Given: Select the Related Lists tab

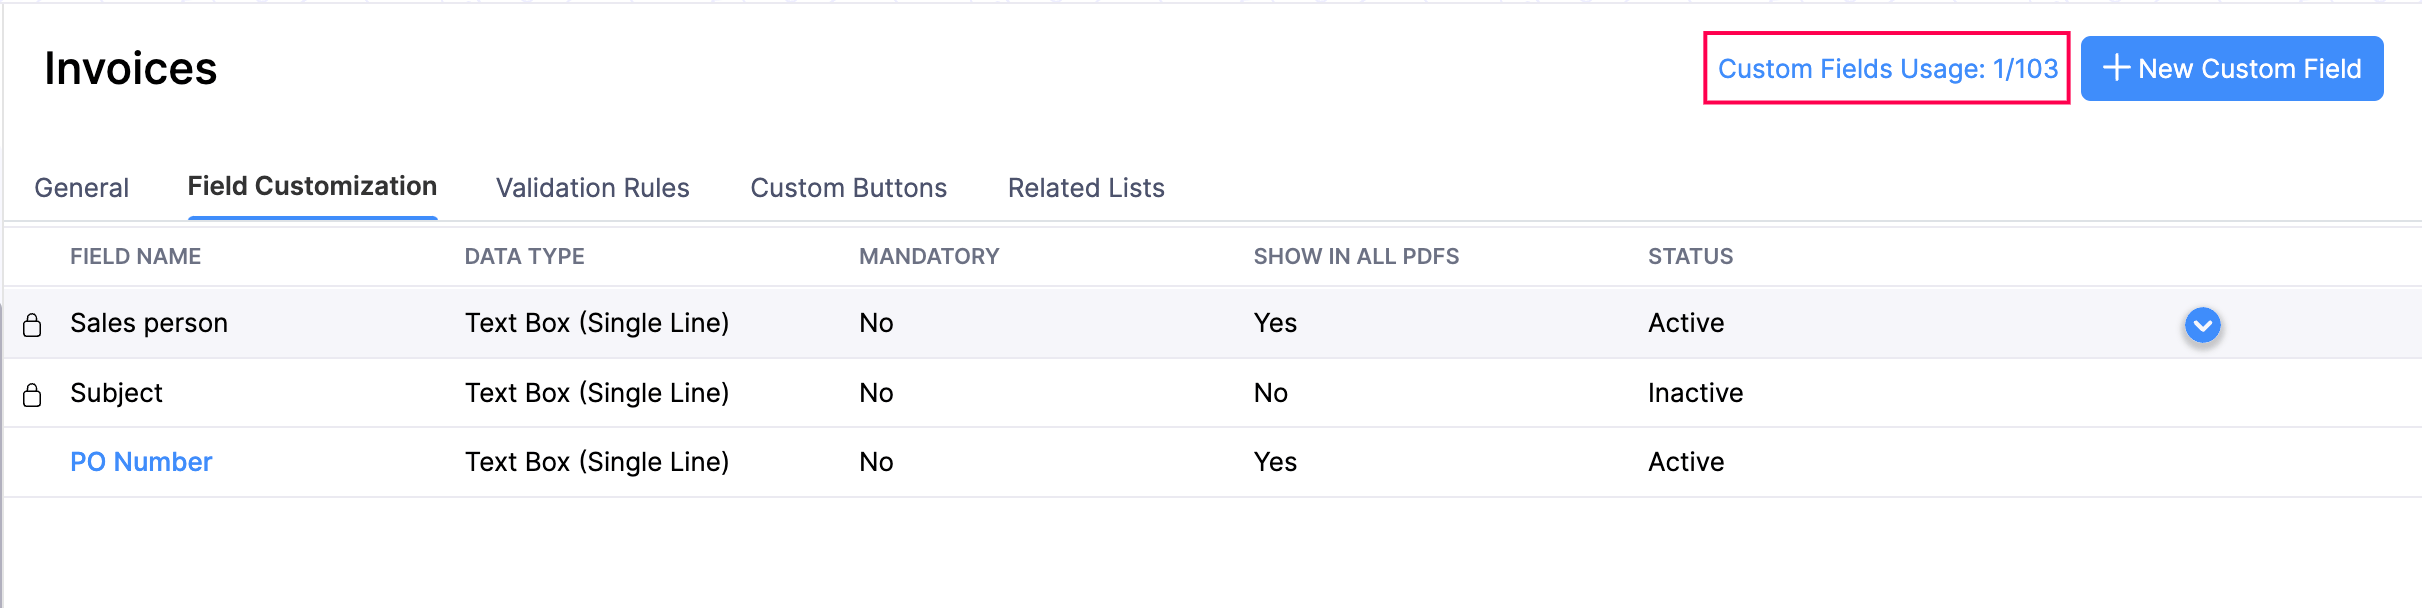Looking at the screenshot, I should (1086, 187).
